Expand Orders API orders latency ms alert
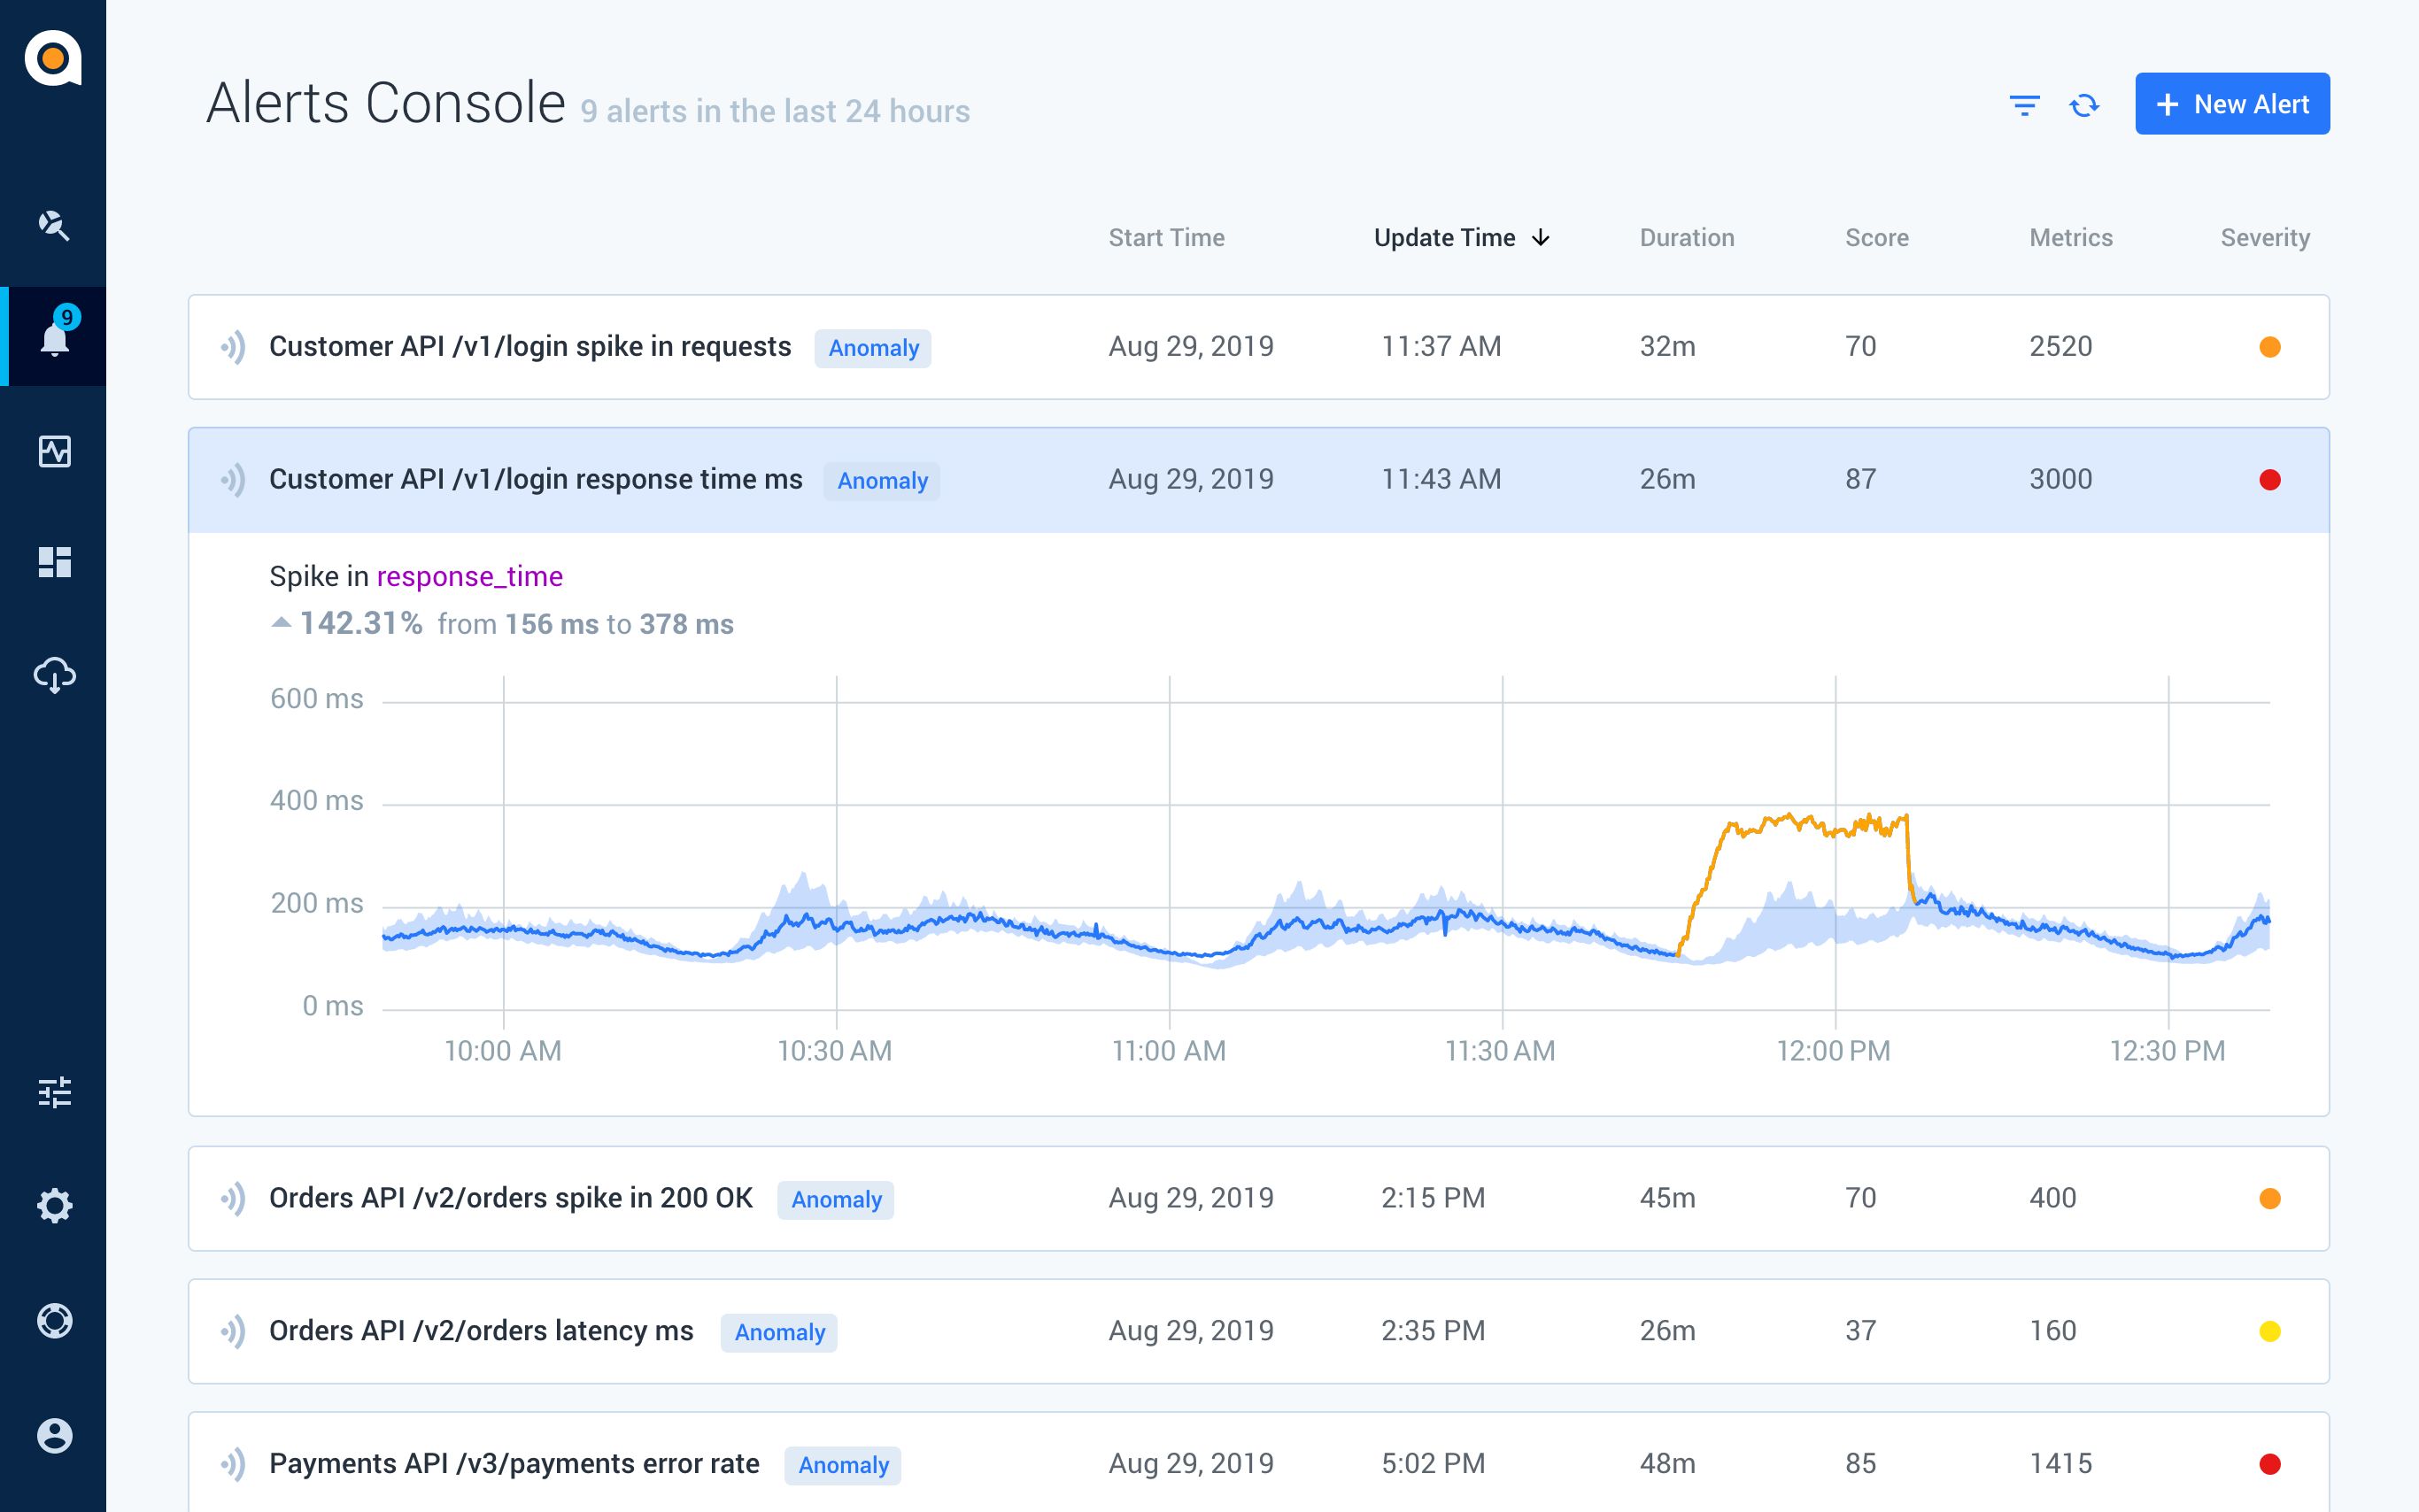This screenshot has width=2419, height=1512. (x=1258, y=1331)
